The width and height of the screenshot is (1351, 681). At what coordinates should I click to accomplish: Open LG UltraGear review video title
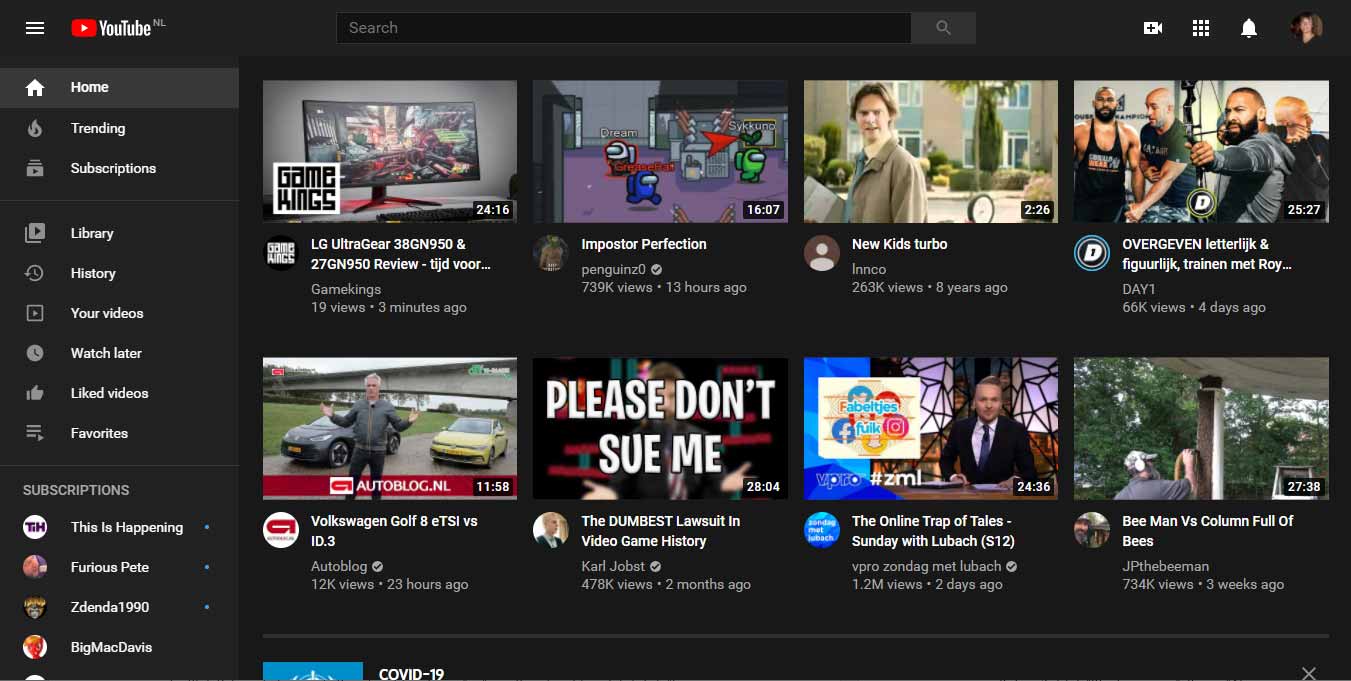coord(401,254)
